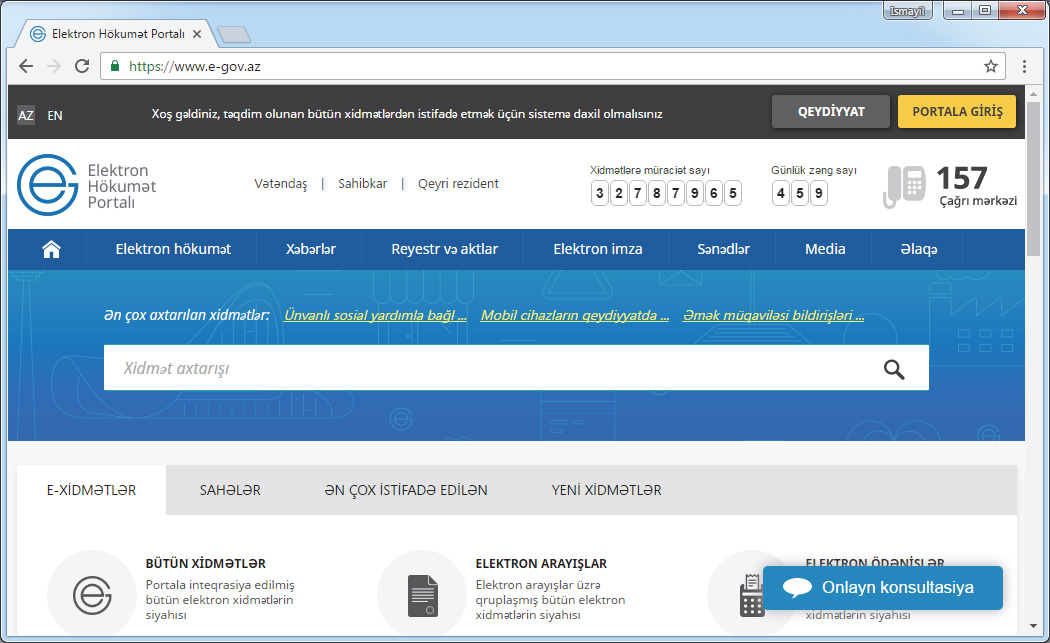Viewport: 1050px width, 643px height.
Task: Switch language to EN
Action: click(55, 115)
